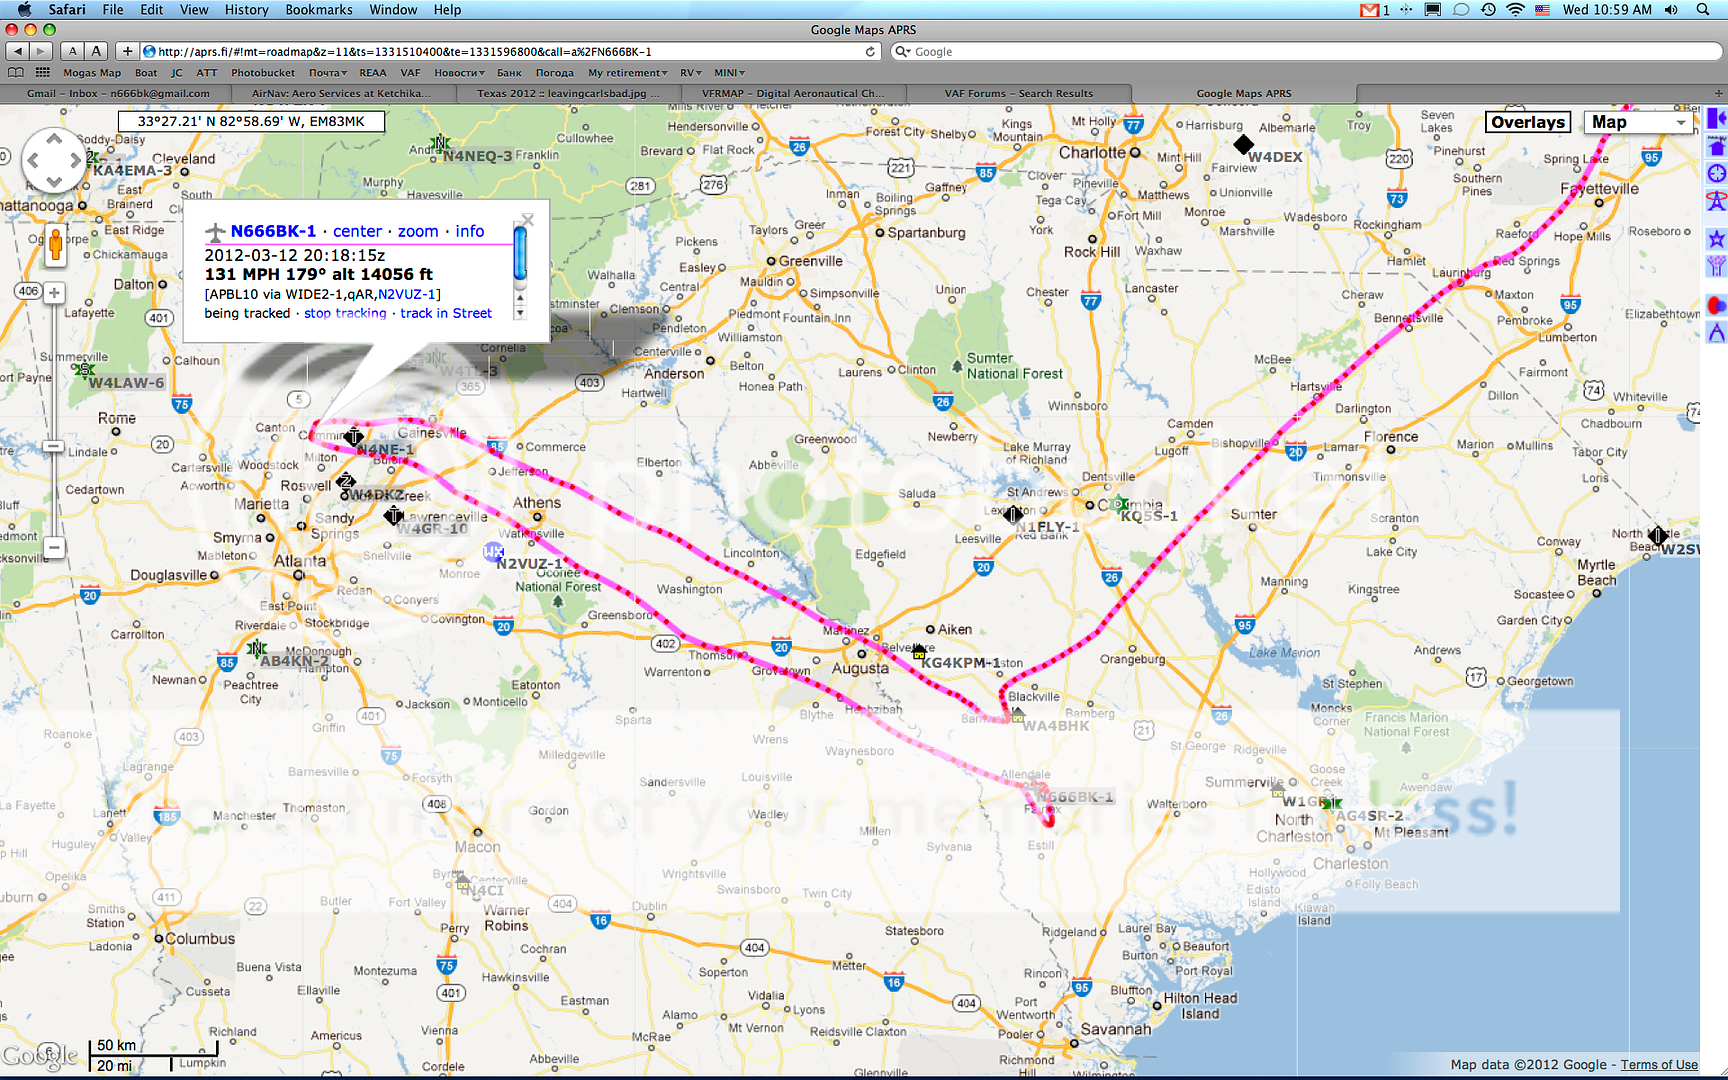Open the Overlays selector
Screen dimensions: 1728x1080
pyautogui.click(x=1527, y=122)
